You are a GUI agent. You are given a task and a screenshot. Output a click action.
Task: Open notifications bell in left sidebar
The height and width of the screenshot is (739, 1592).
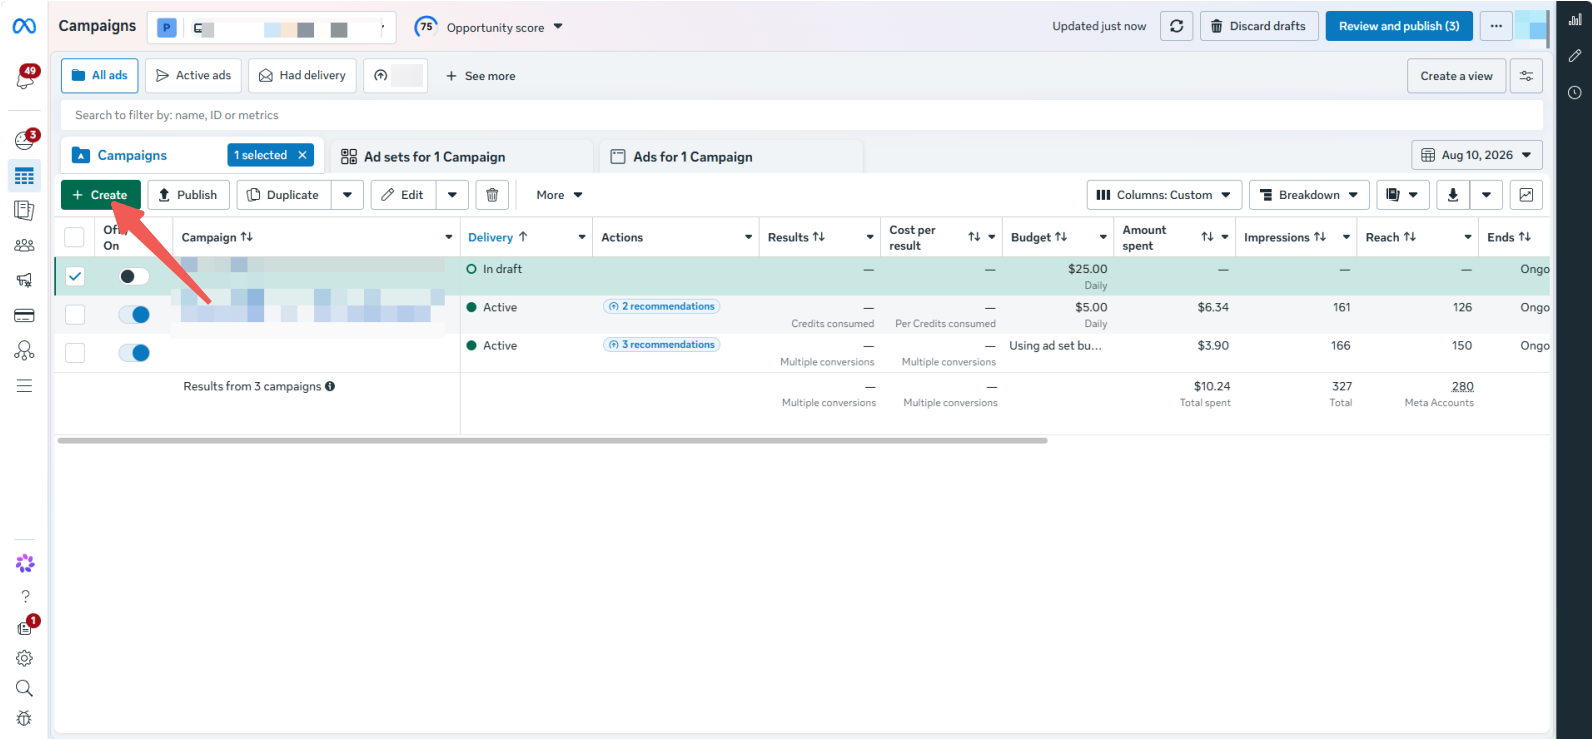tap(24, 78)
